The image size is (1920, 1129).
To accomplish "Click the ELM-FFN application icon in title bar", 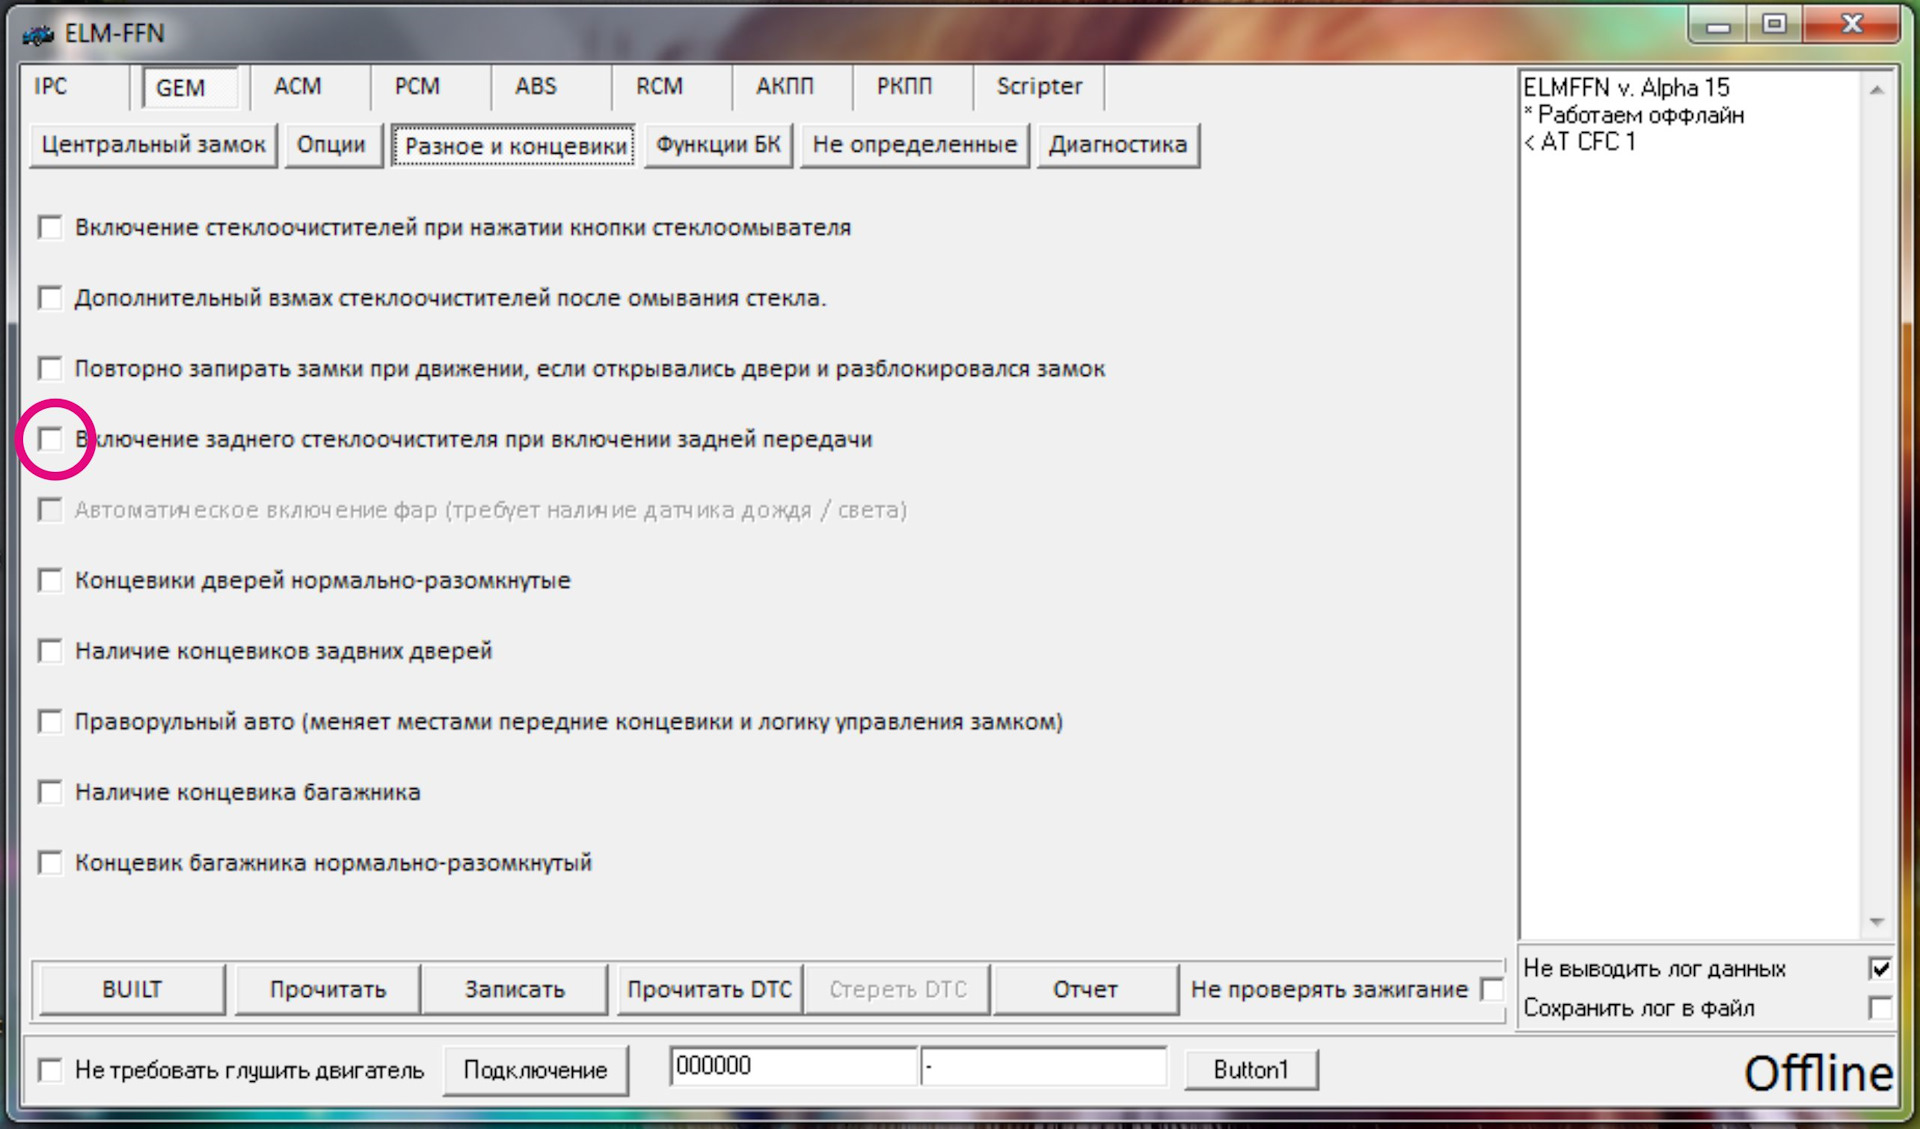I will (x=37, y=31).
